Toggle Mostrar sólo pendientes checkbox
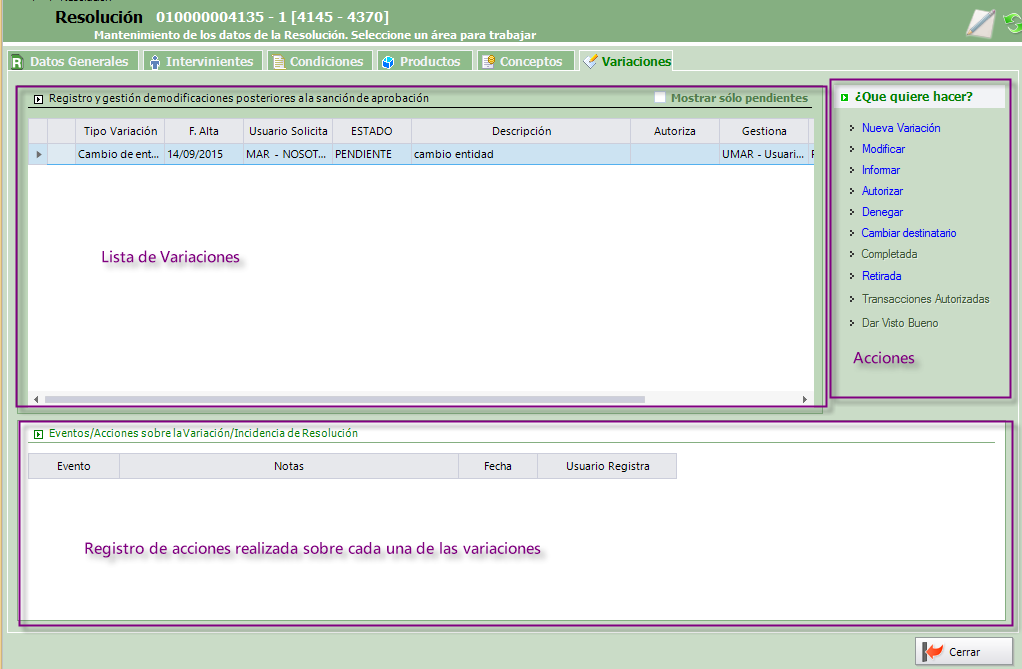Image resolution: width=1022 pixels, height=669 pixels. tap(660, 97)
